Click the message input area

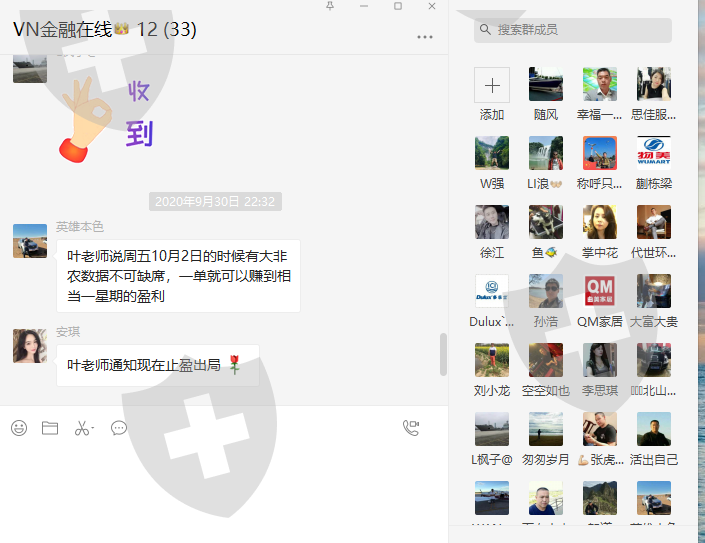(x=224, y=492)
